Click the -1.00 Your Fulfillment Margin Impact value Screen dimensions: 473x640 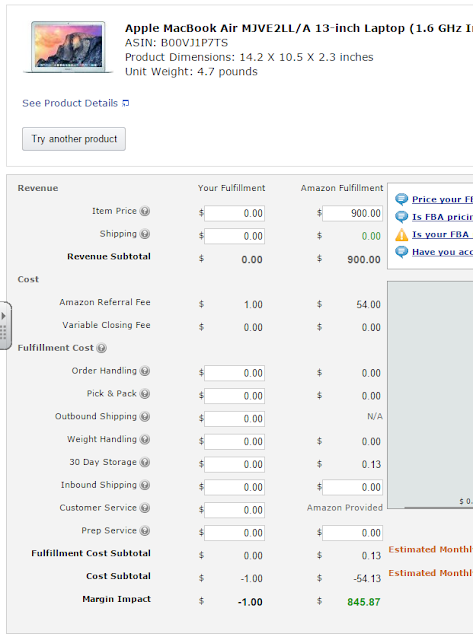point(250,602)
